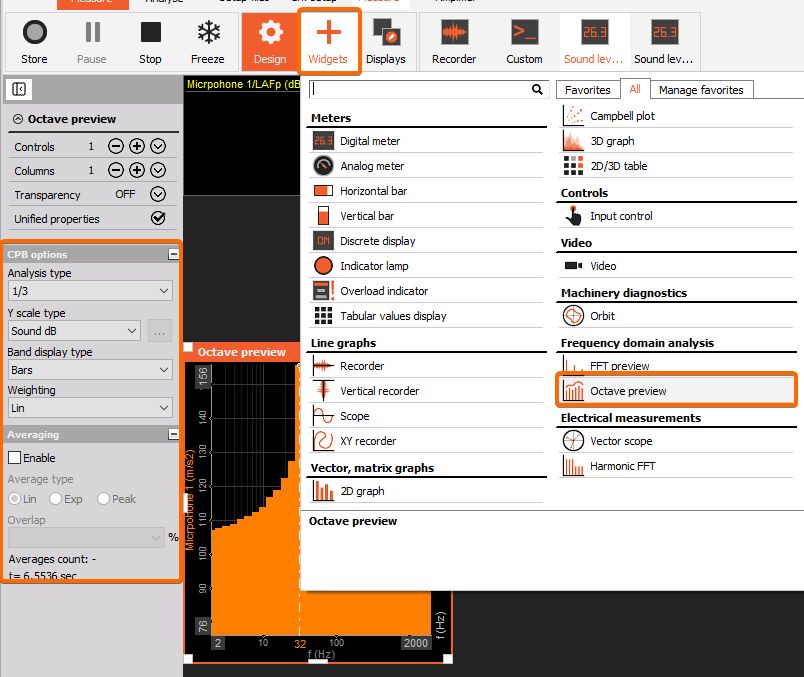Select the Lin average type
The width and height of the screenshot is (804, 677).
tap(14, 499)
